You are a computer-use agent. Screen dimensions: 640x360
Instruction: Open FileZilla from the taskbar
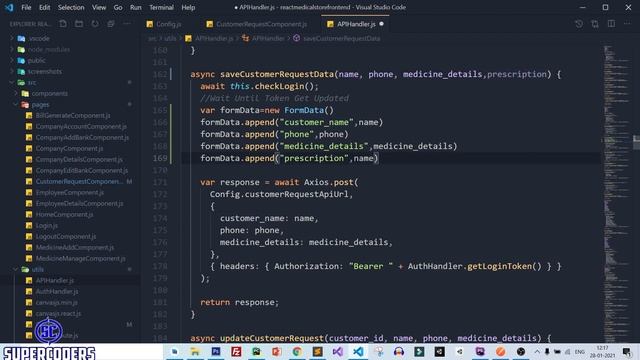pos(236,351)
